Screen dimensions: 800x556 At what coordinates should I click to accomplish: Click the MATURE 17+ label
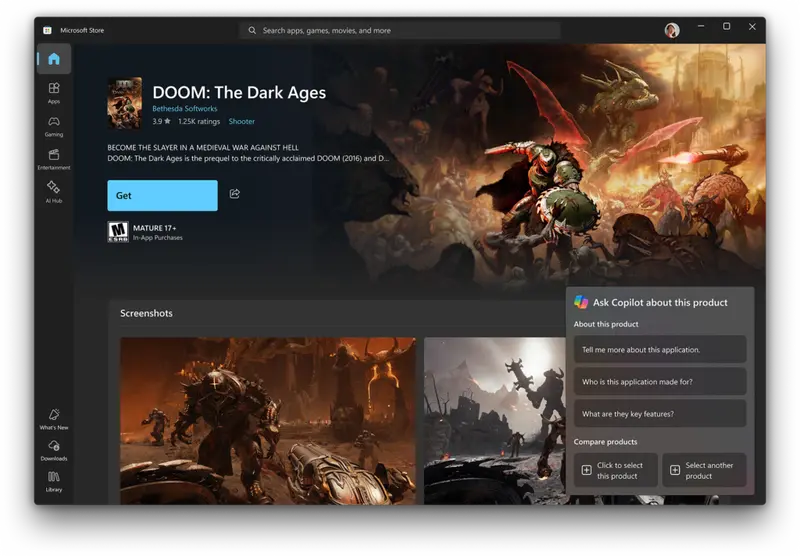pyautogui.click(x=155, y=228)
